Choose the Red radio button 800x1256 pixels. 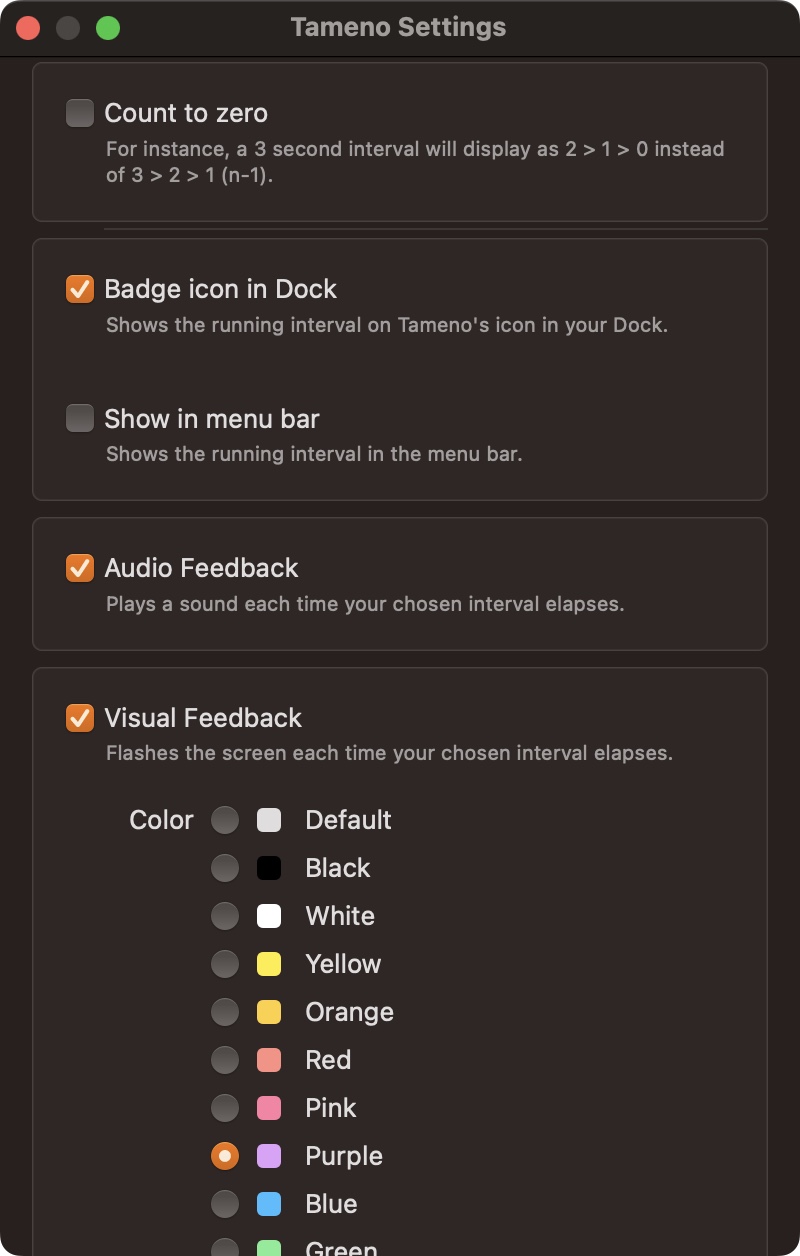point(225,1060)
